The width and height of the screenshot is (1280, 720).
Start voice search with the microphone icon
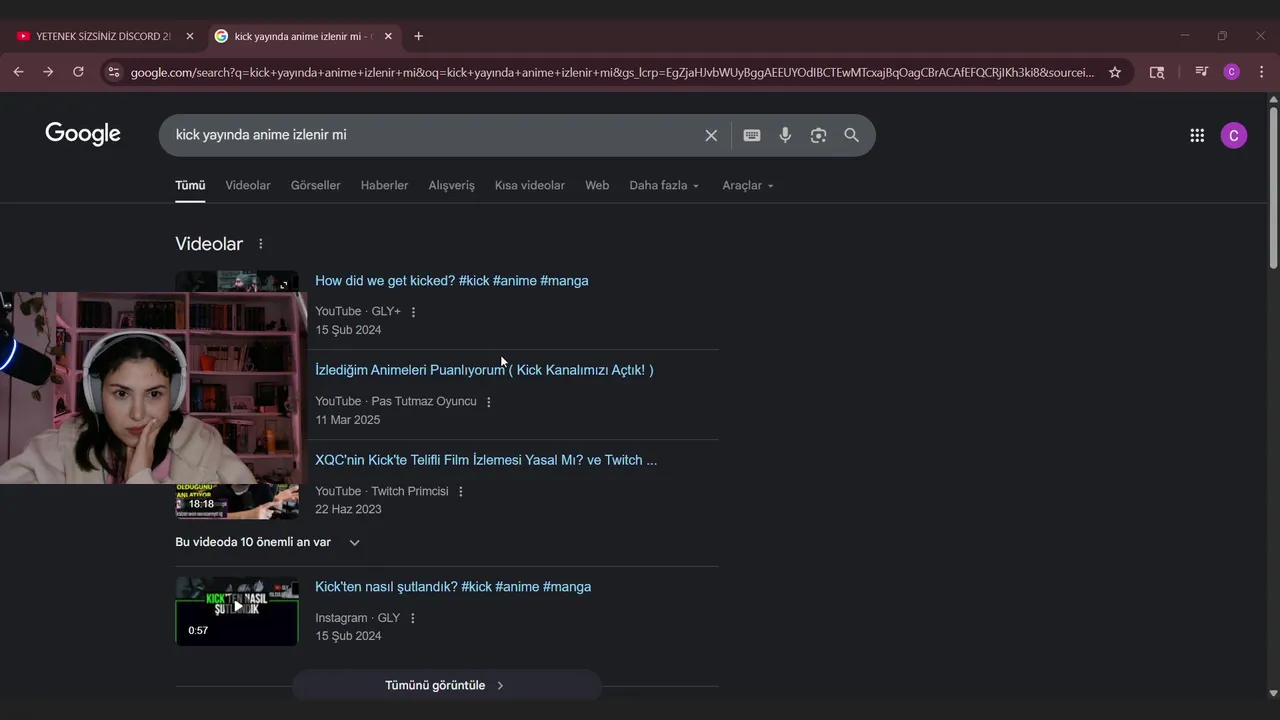pos(785,135)
